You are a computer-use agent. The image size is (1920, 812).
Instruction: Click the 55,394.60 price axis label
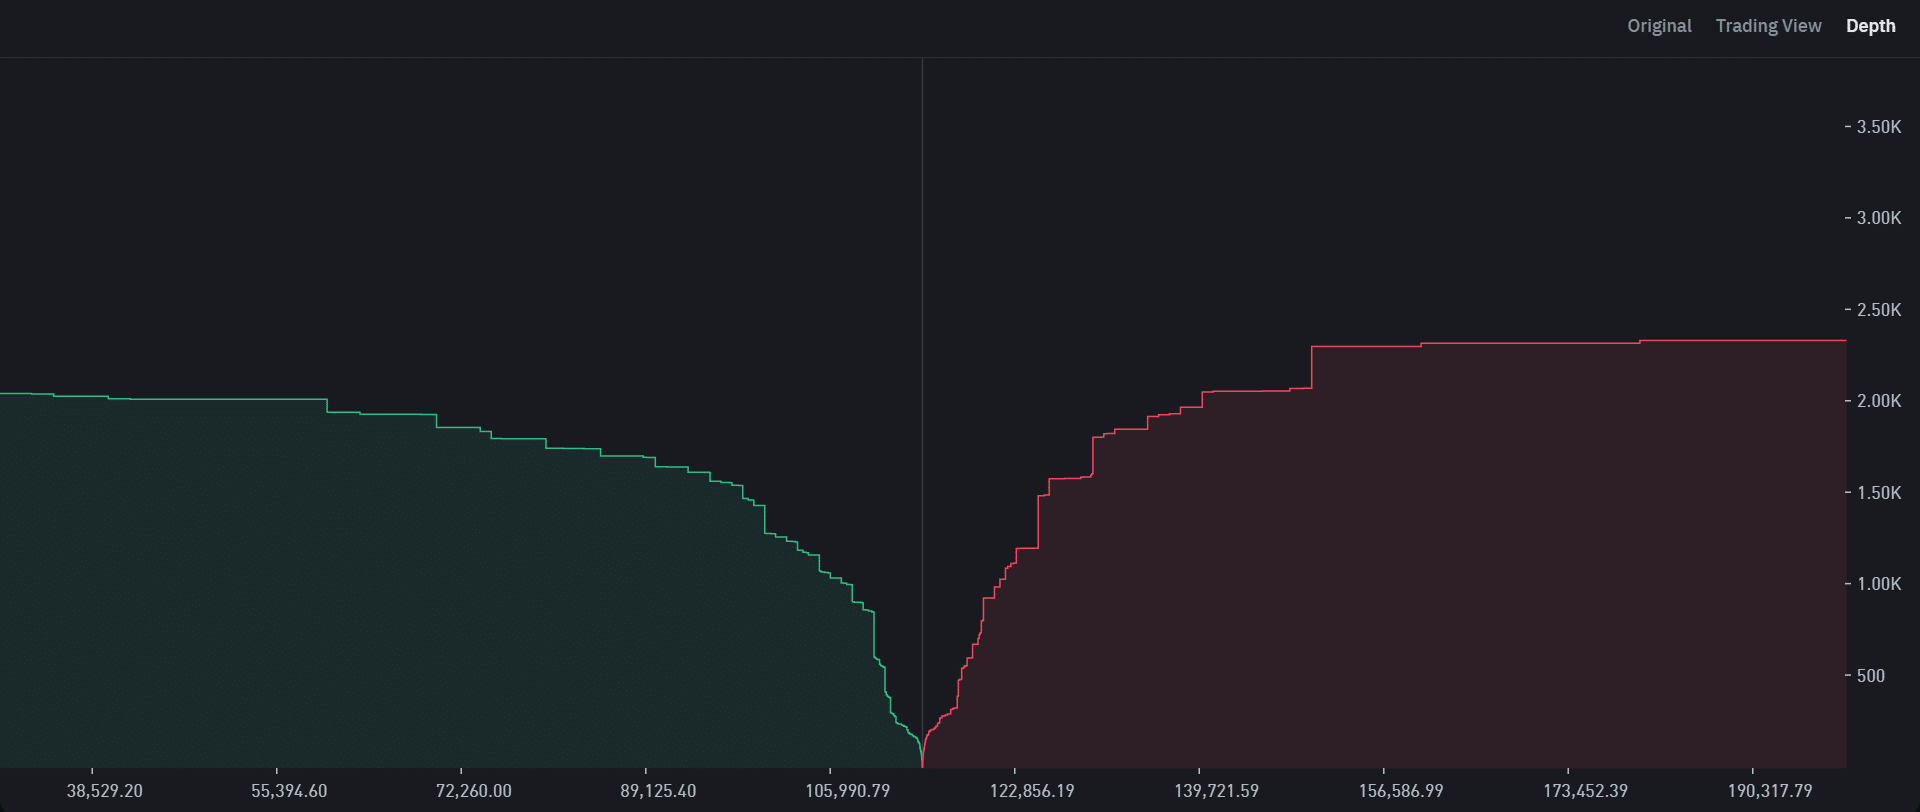[x=289, y=791]
